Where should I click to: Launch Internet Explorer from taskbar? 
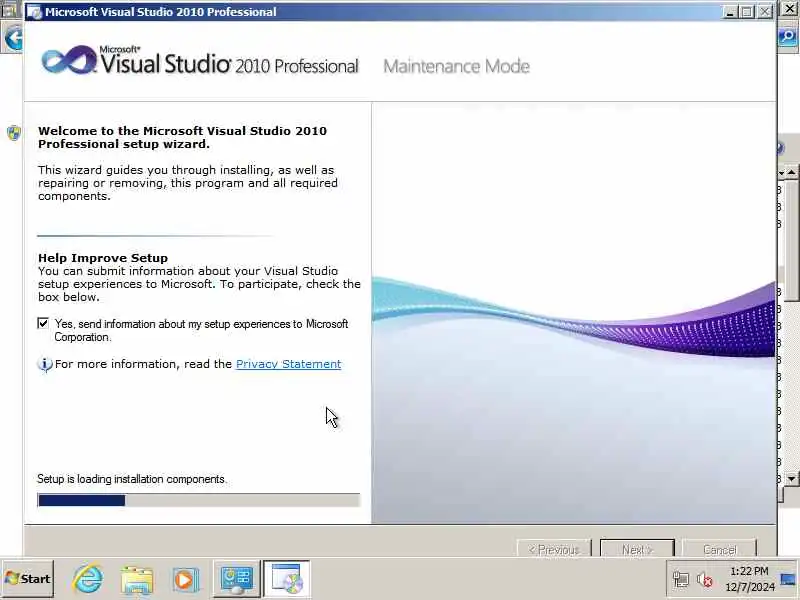pyautogui.click(x=88, y=579)
